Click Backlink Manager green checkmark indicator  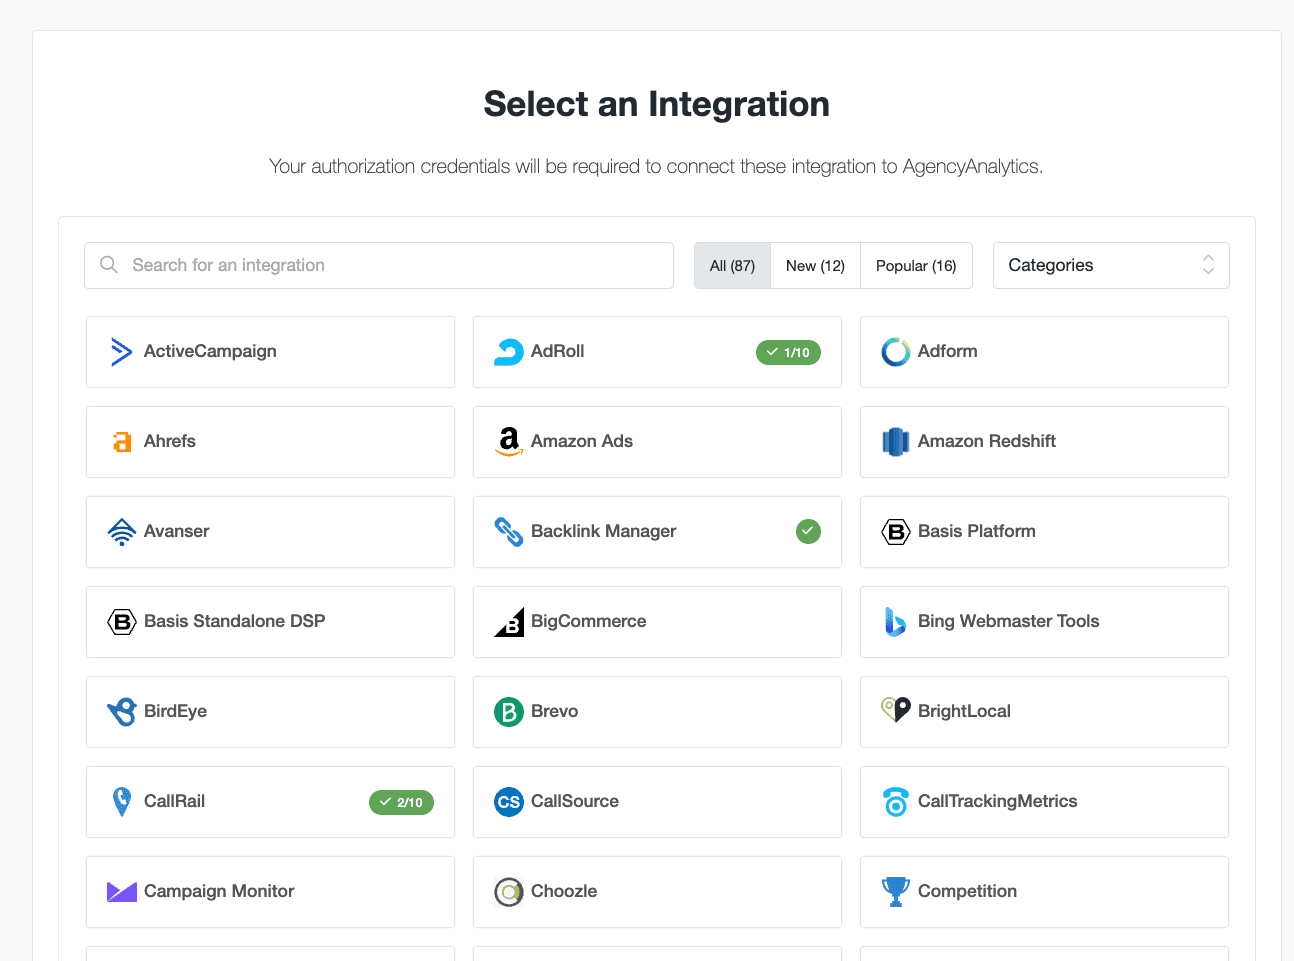point(808,532)
